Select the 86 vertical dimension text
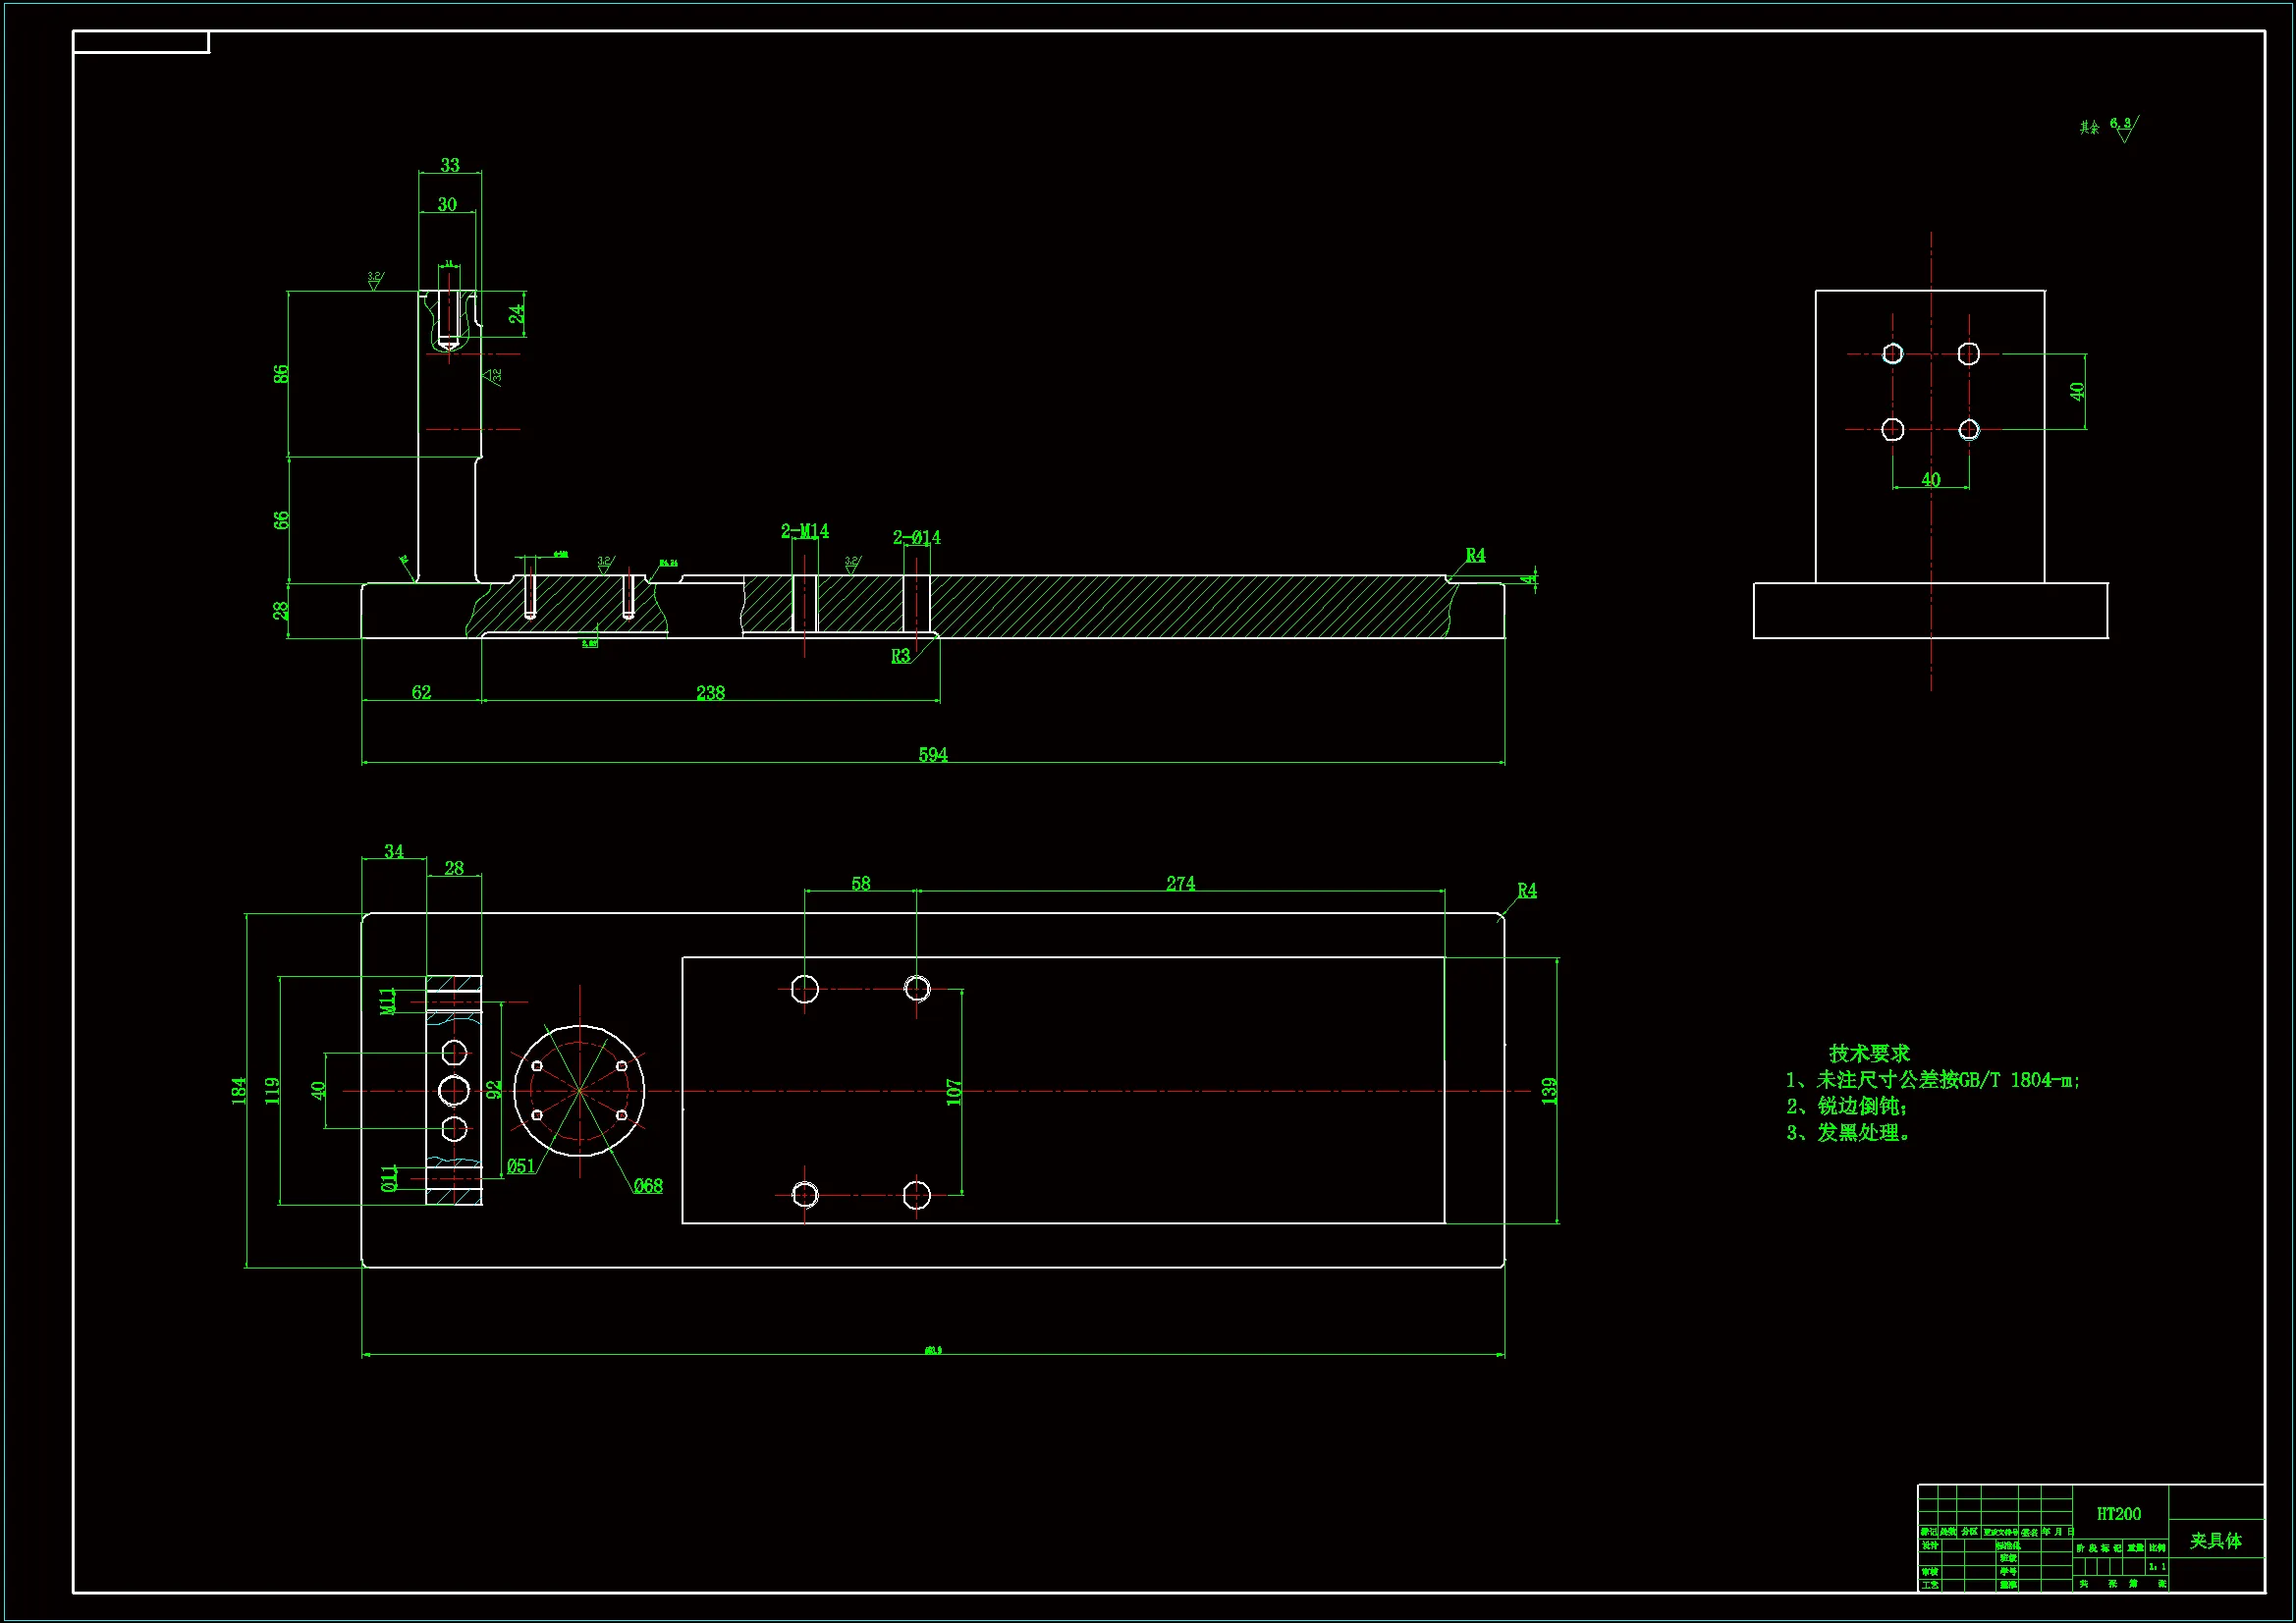This screenshot has height=1623, width=2296. (x=281, y=374)
